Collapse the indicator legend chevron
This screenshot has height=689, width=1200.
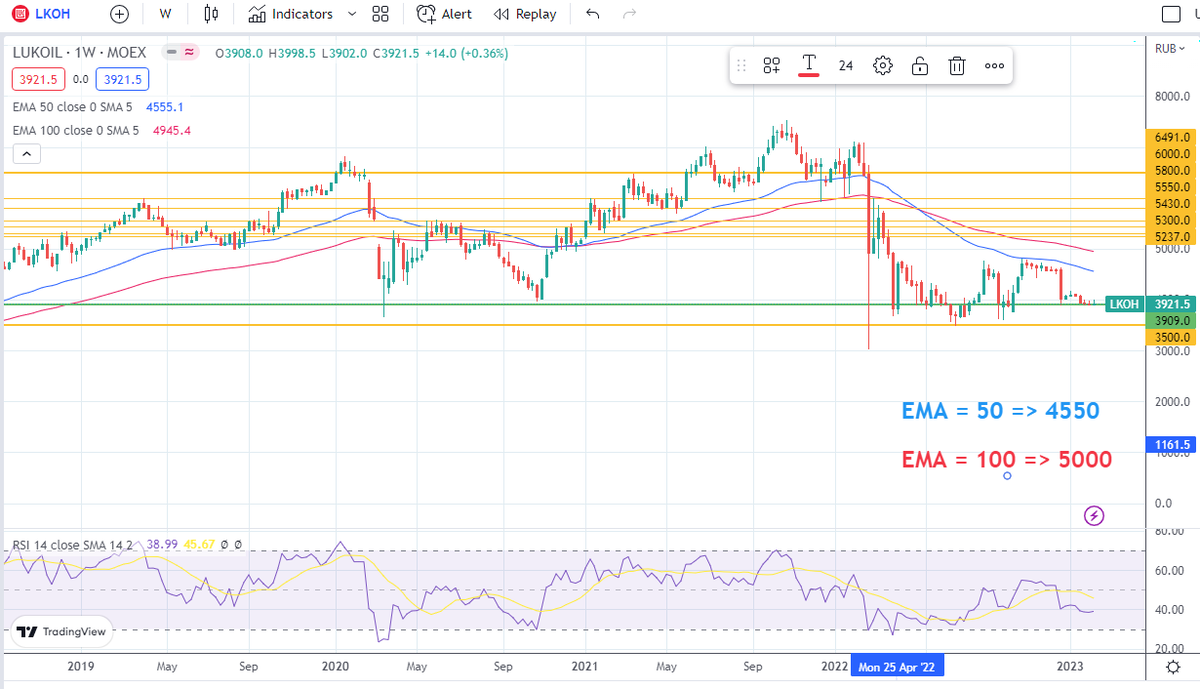point(26,153)
